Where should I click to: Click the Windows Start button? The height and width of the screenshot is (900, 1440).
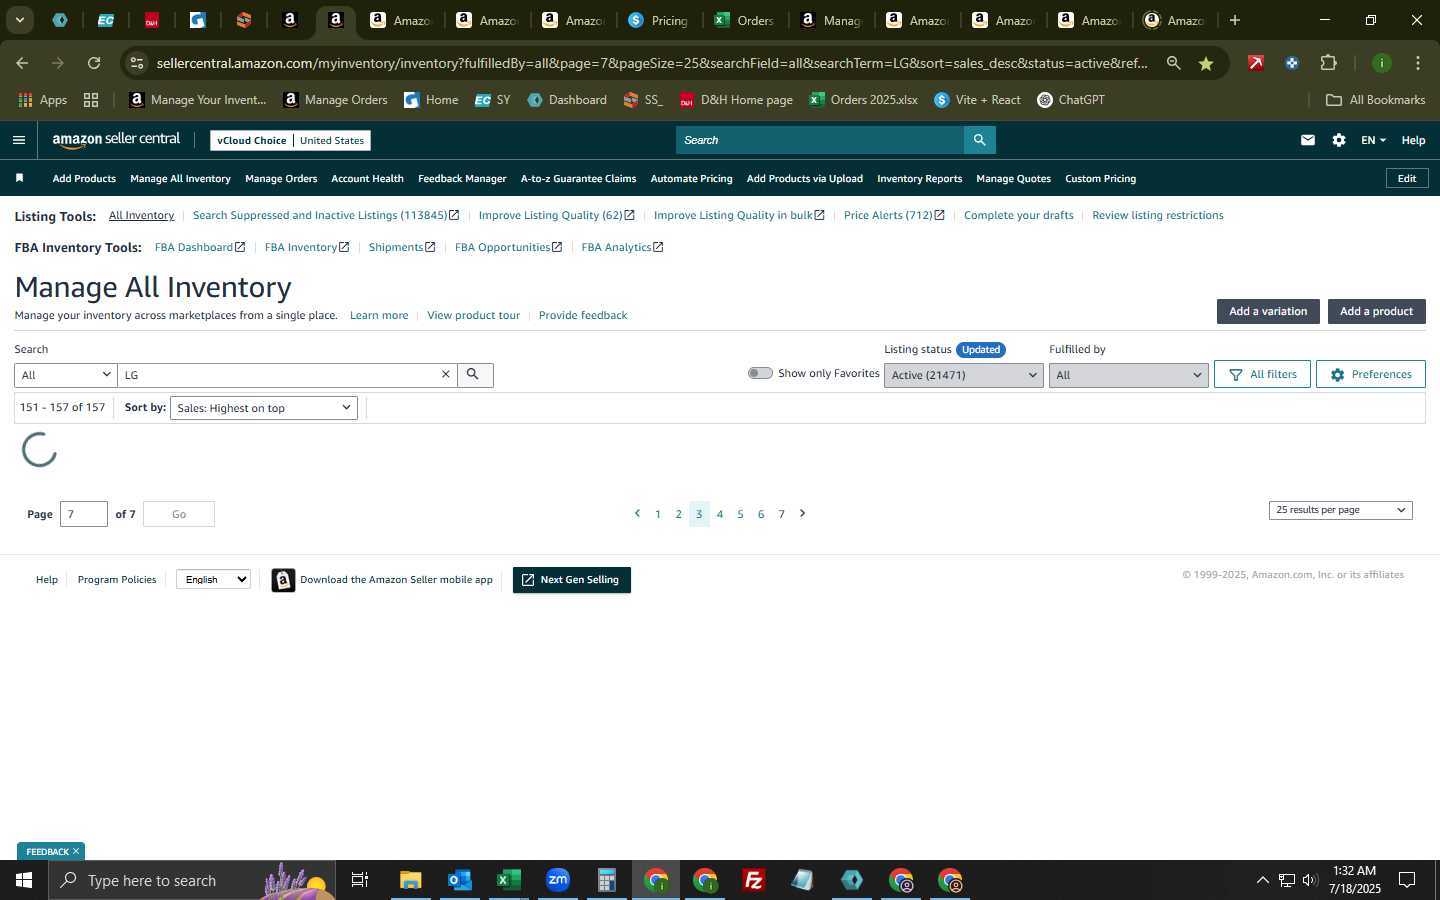pos(24,880)
